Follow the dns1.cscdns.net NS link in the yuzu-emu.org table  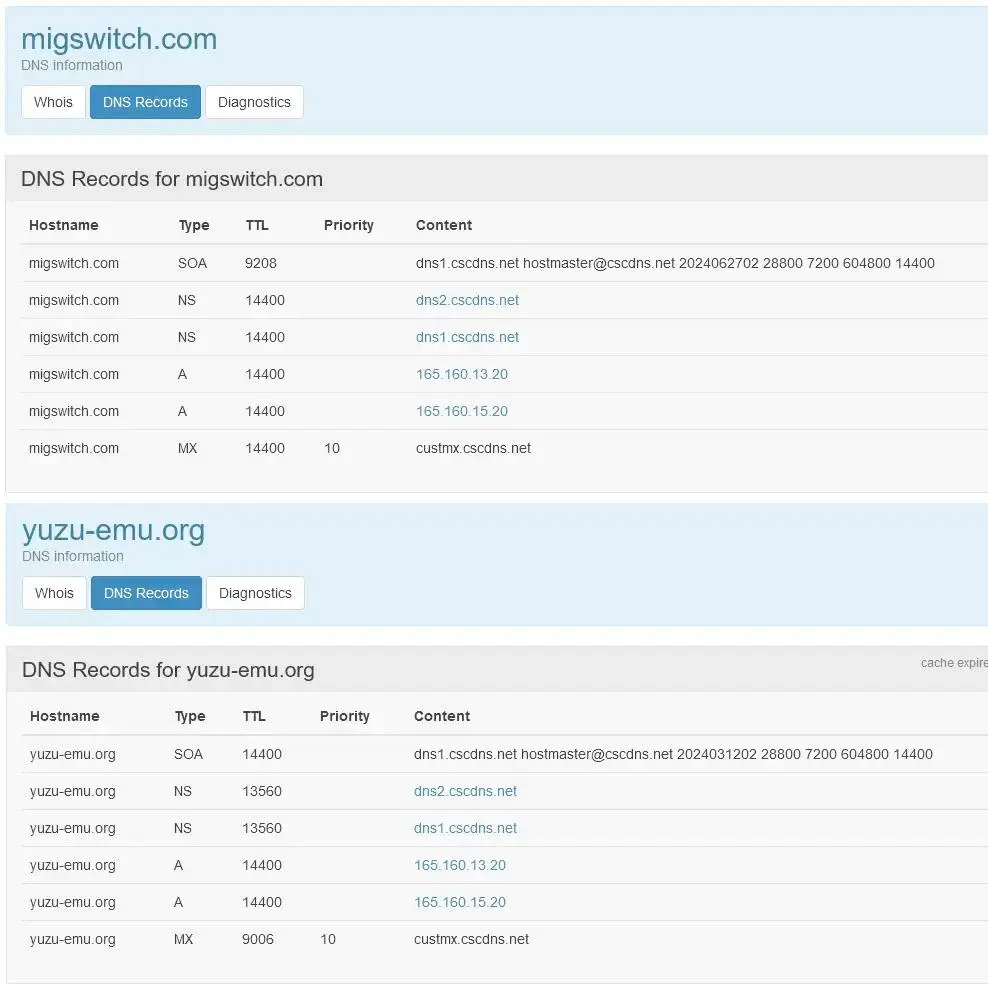coord(465,828)
